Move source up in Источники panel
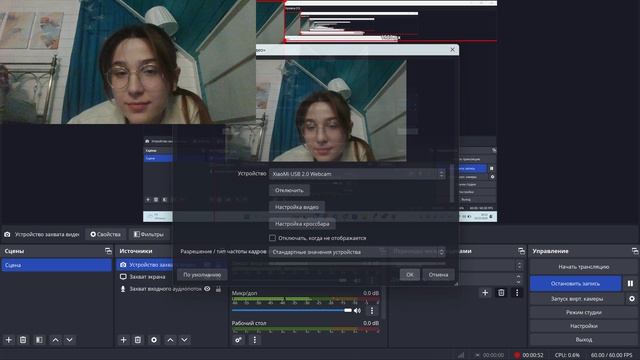 (170, 340)
